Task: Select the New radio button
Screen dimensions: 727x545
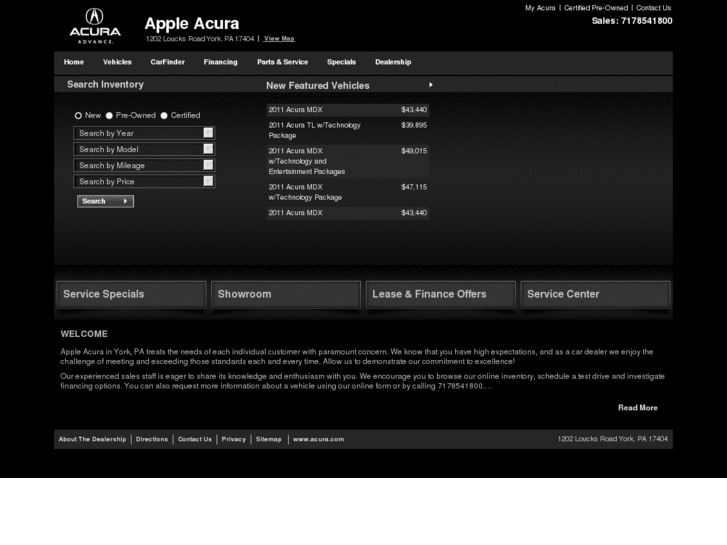Action: tap(78, 115)
